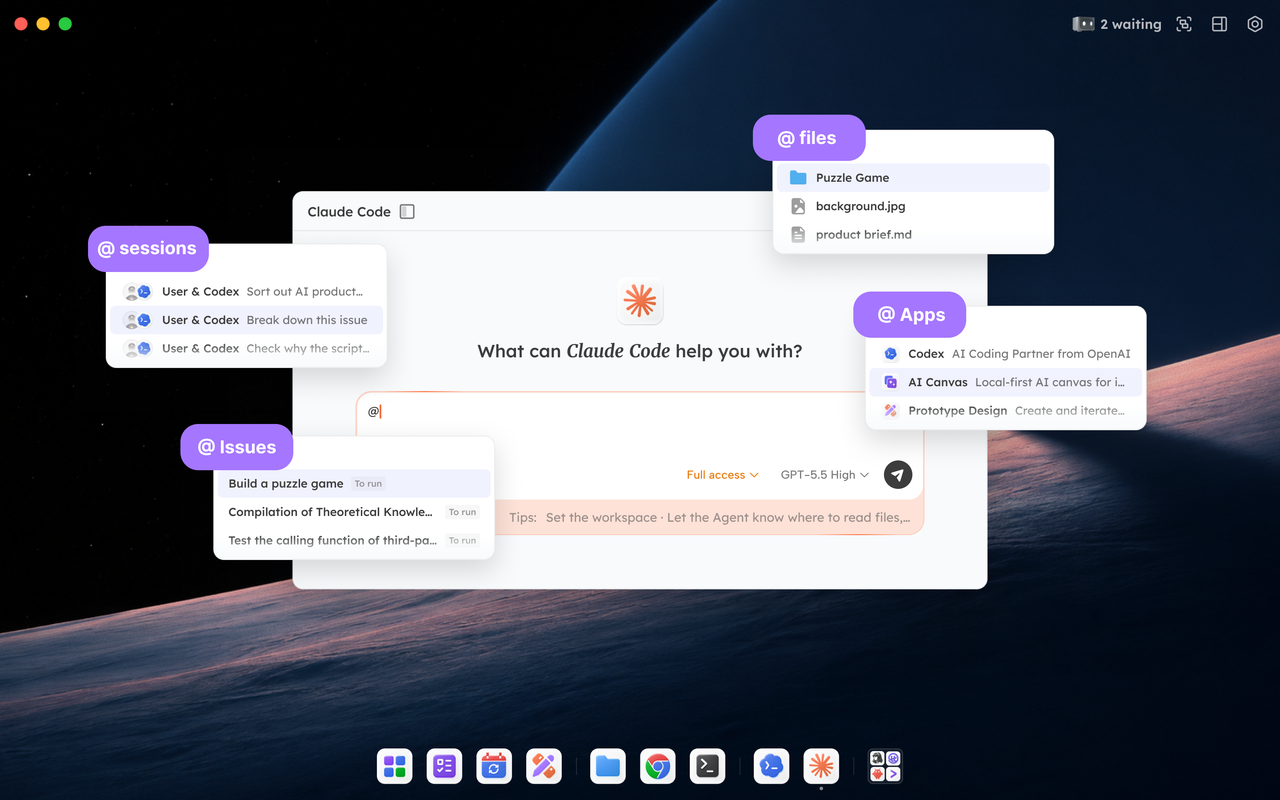Open the GPT-5.5 High model dropdown

tap(825, 475)
